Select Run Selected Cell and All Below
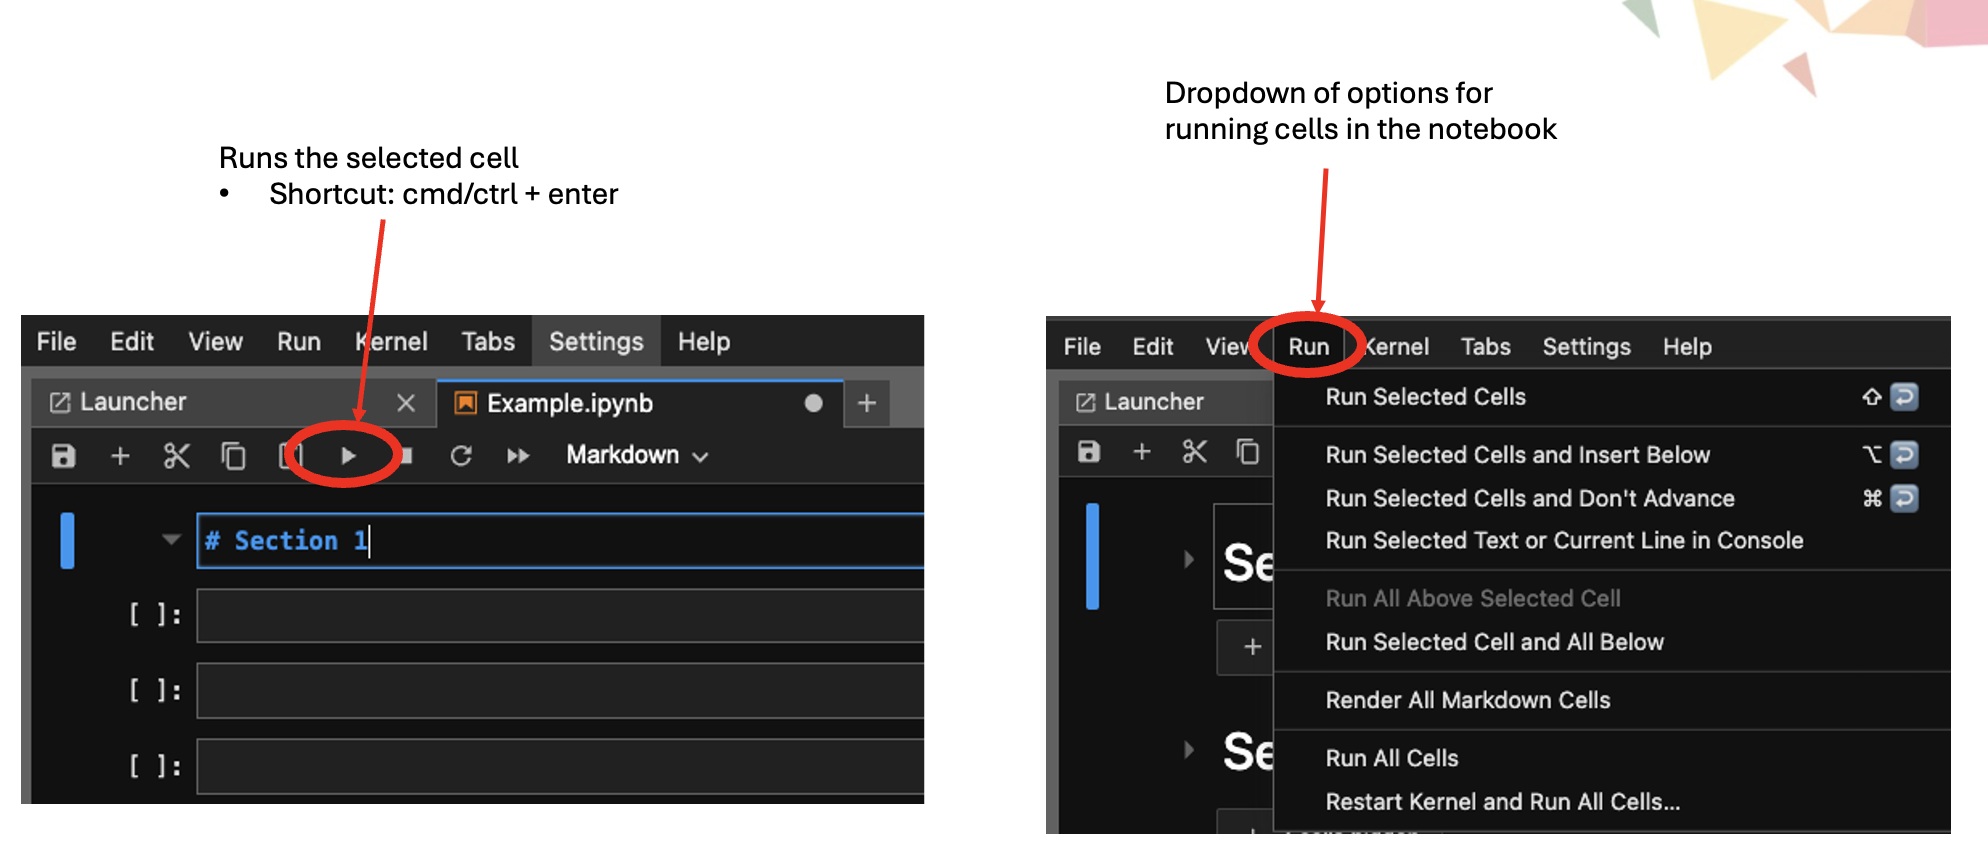The image size is (1988, 854). (1494, 642)
